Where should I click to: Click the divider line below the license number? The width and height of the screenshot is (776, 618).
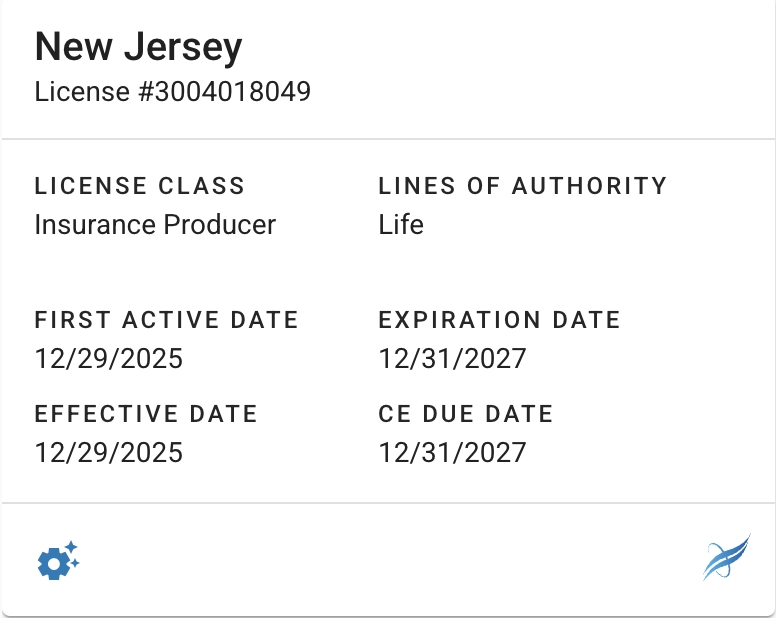388,138
